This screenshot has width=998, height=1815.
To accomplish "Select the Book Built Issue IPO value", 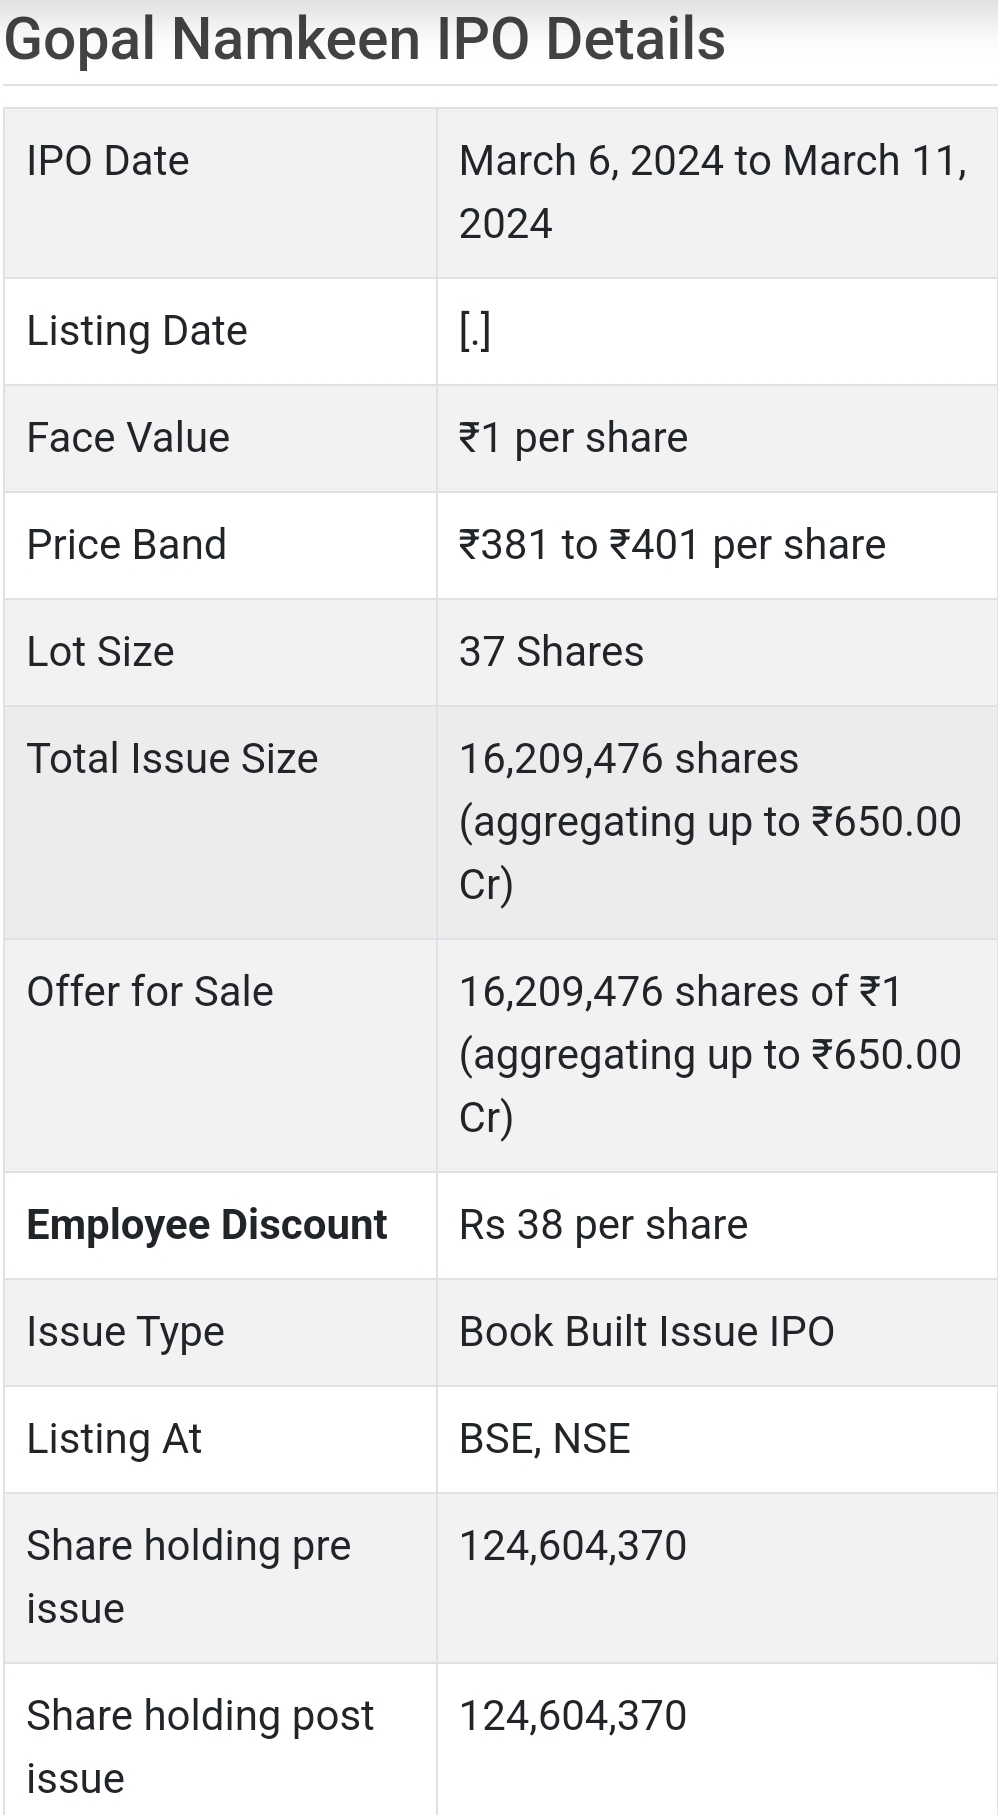I will coord(646,1332).
